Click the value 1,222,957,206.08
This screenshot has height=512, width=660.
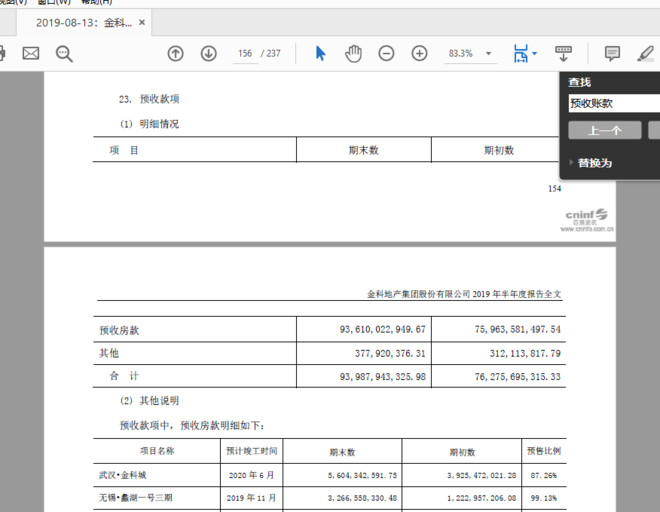(x=482, y=498)
